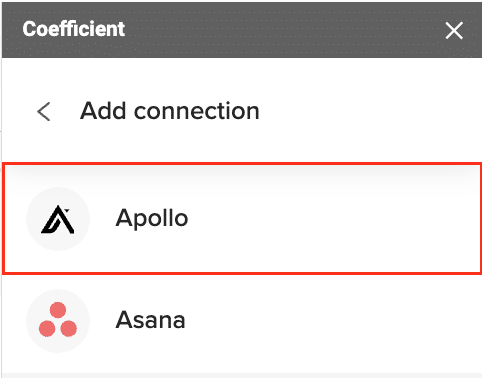The image size is (482, 378).
Task: Click empty space in the Apollo row
Action: [x=333, y=219]
